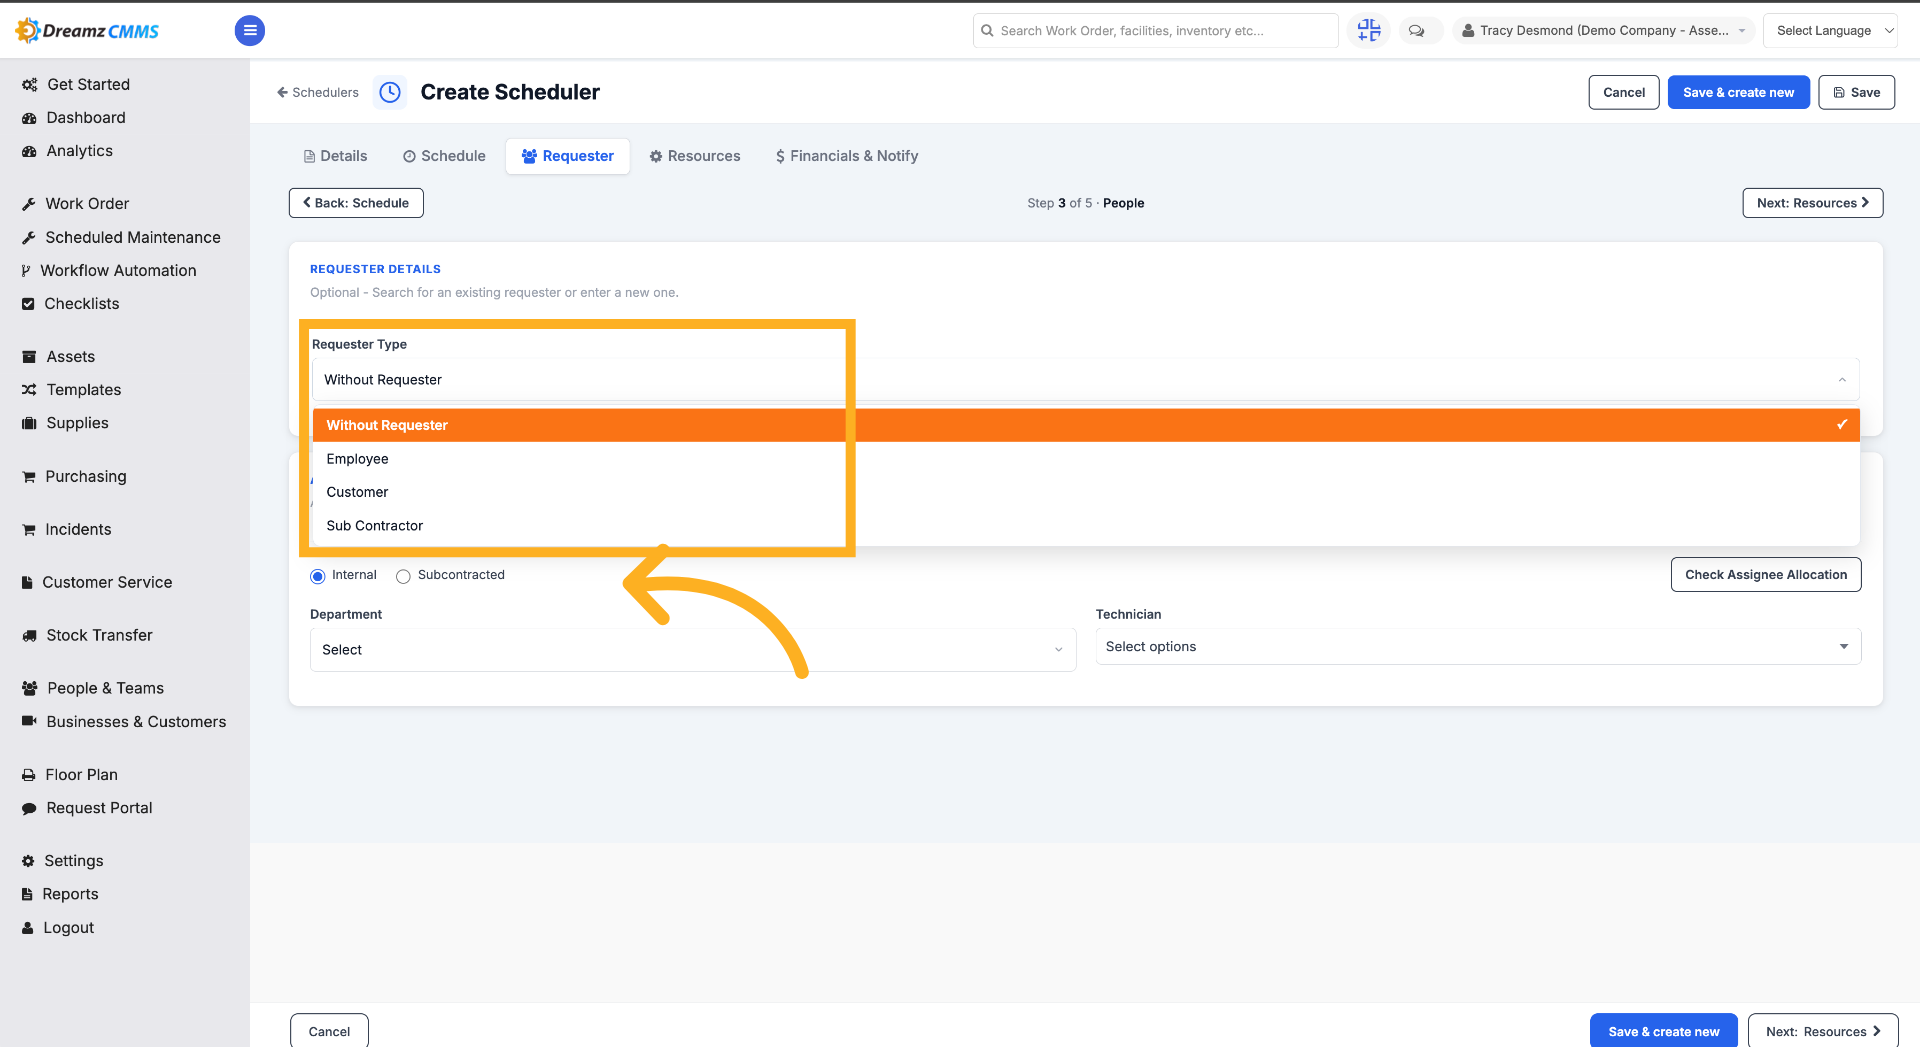The image size is (1920, 1047).
Task: Click the bottom Cancel button
Action: [x=329, y=1032]
